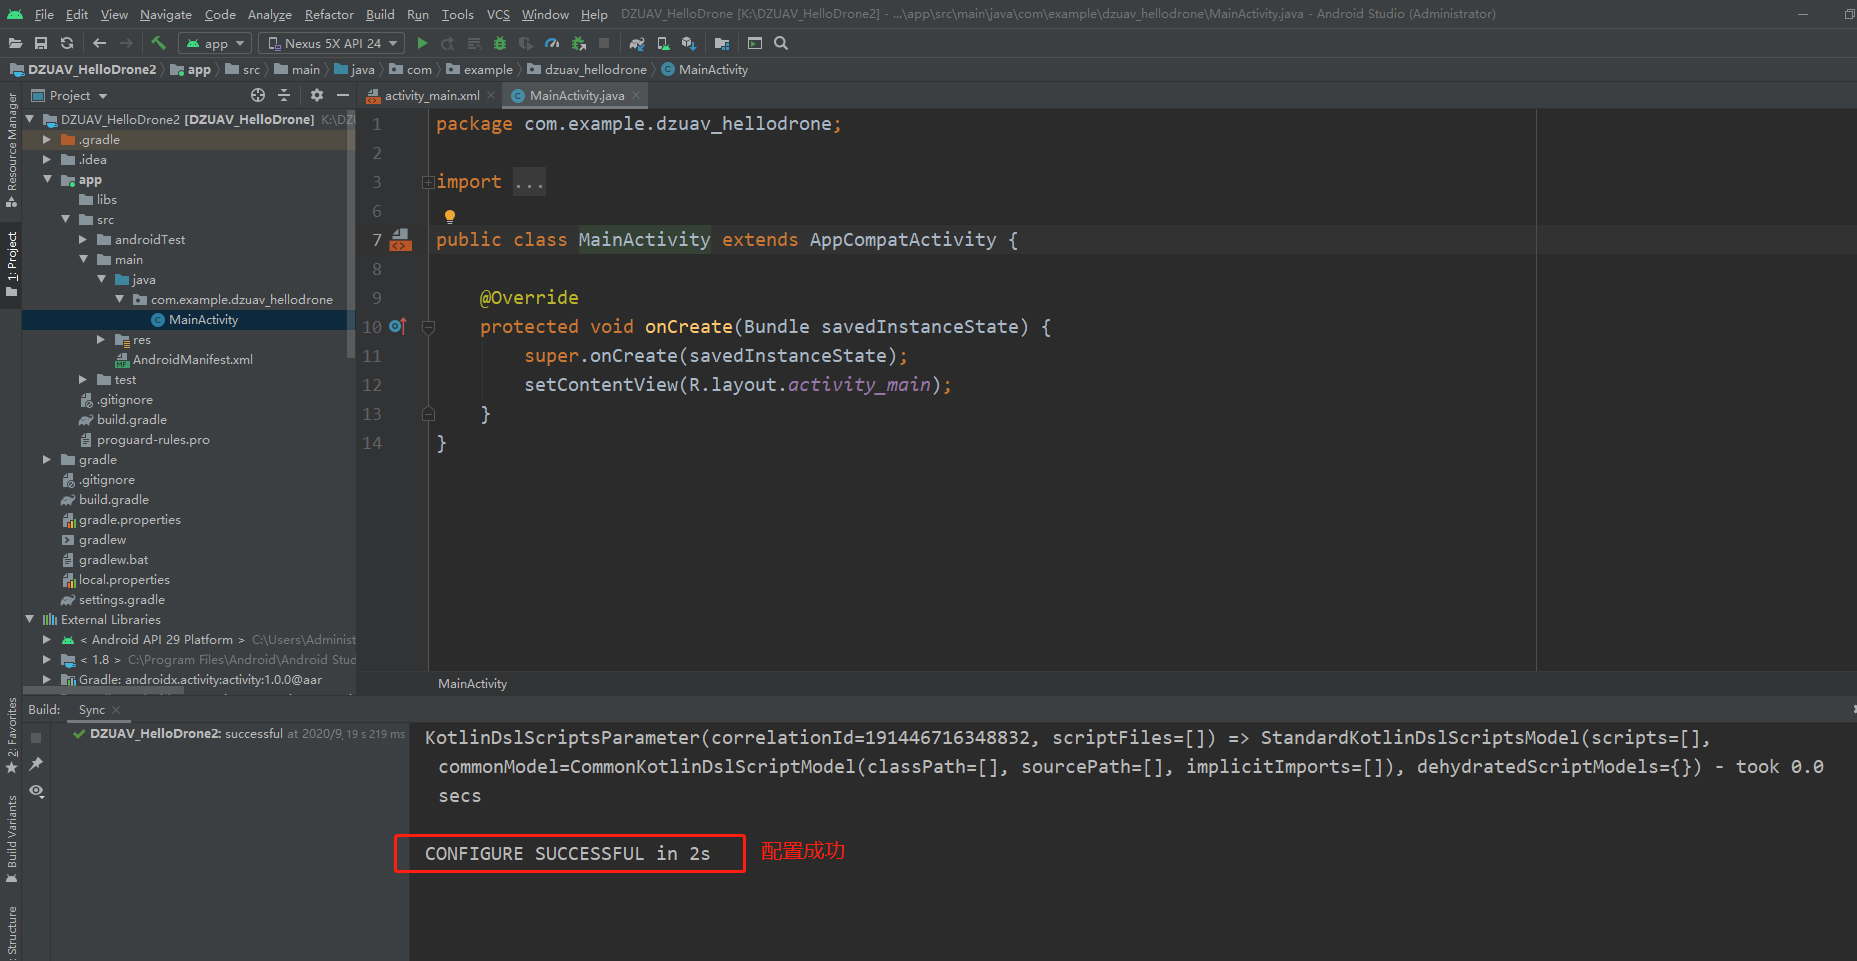Close the MainActivity.java tab

coord(636,95)
